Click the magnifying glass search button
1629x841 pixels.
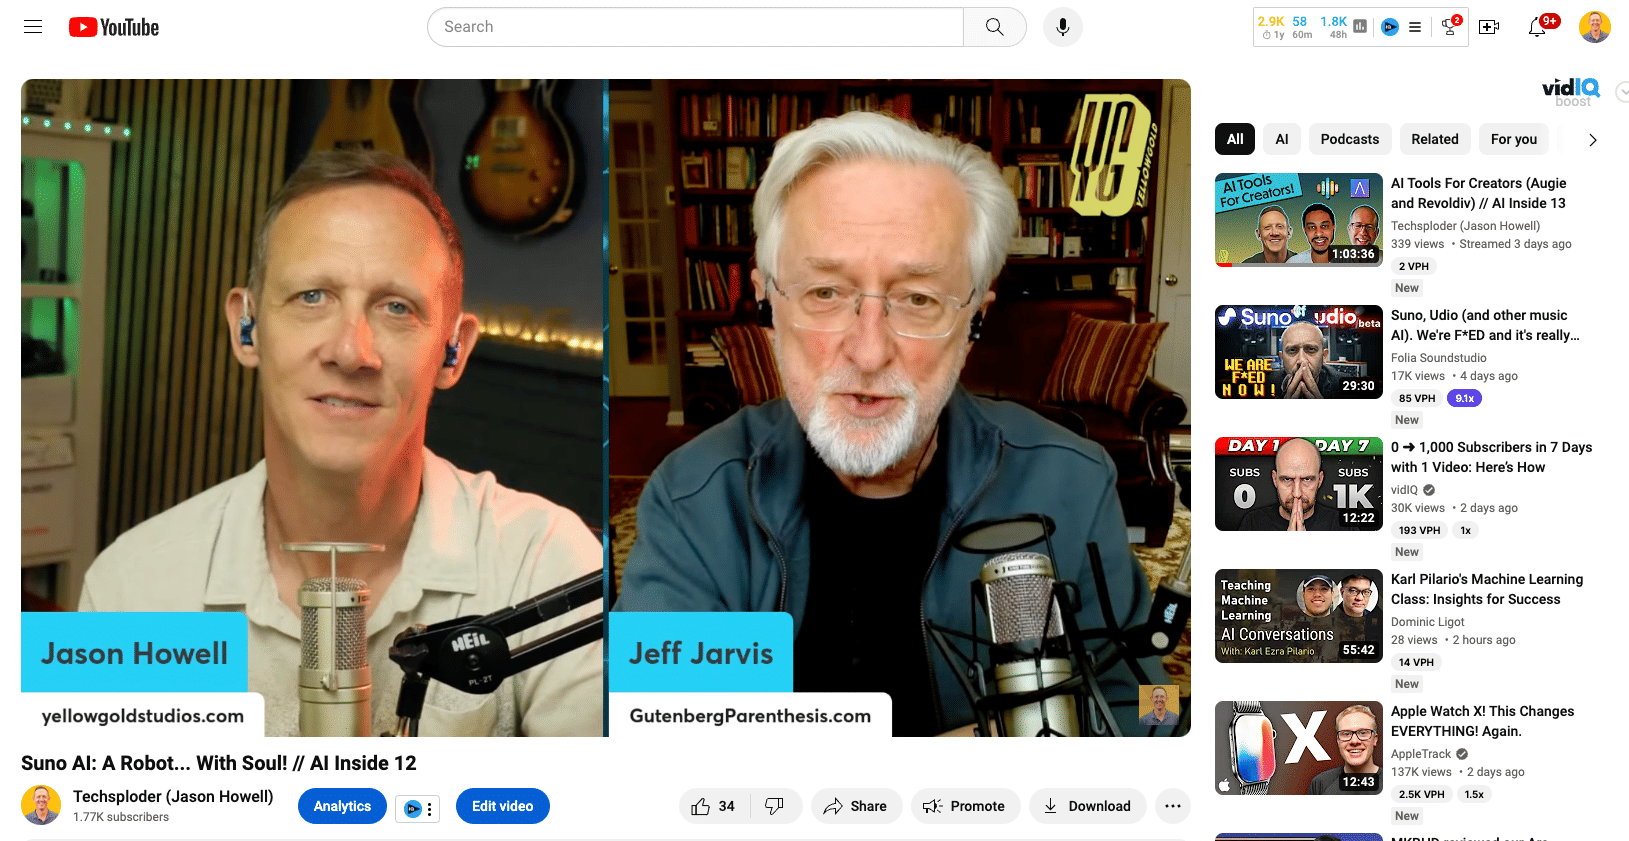[994, 27]
